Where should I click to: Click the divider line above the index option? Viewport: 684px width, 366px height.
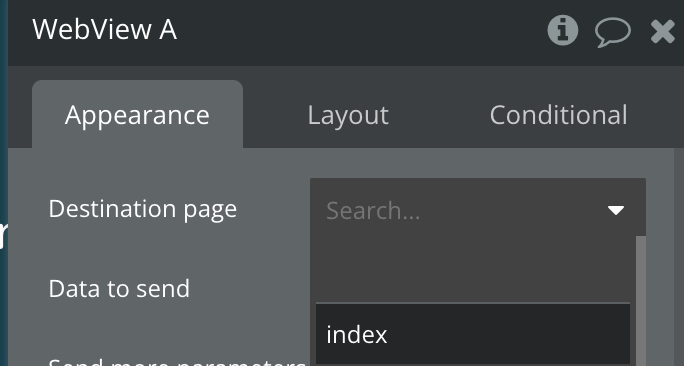point(473,303)
